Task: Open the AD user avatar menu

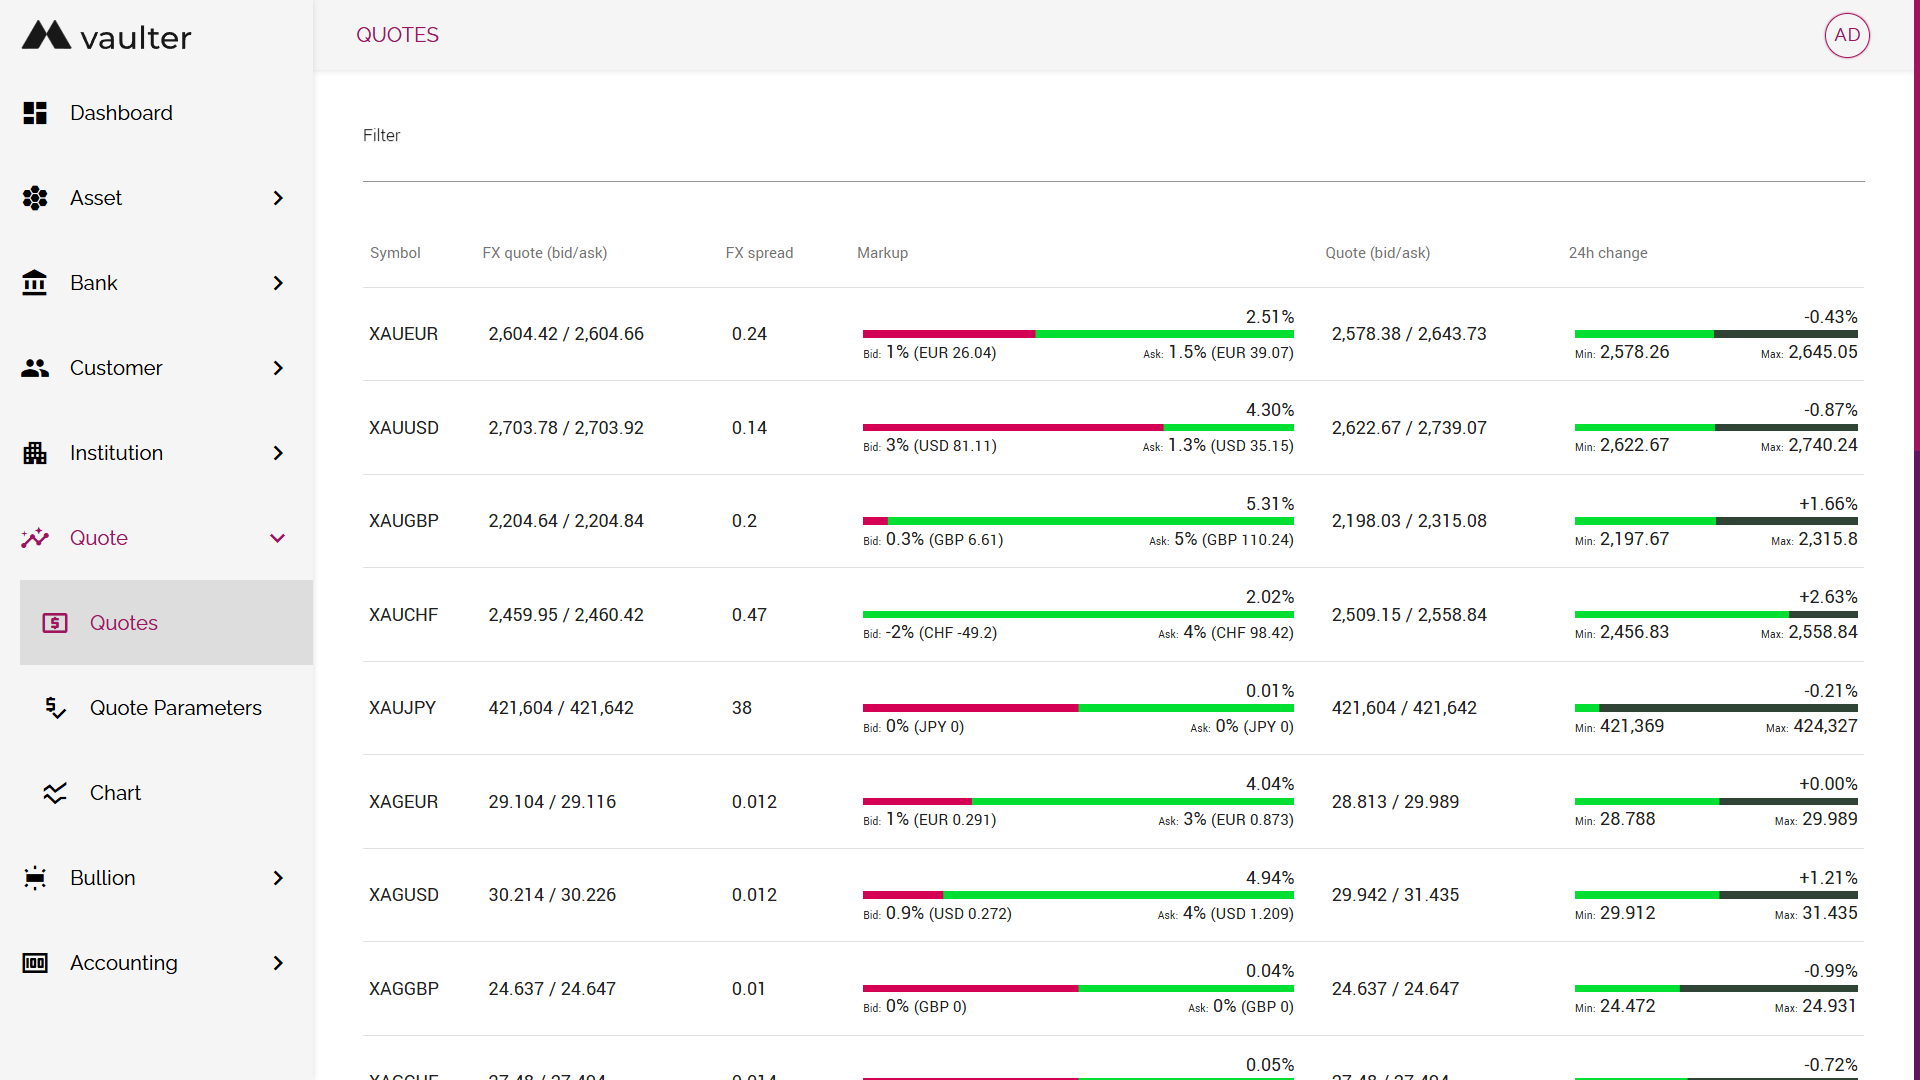Action: (x=1847, y=35)
